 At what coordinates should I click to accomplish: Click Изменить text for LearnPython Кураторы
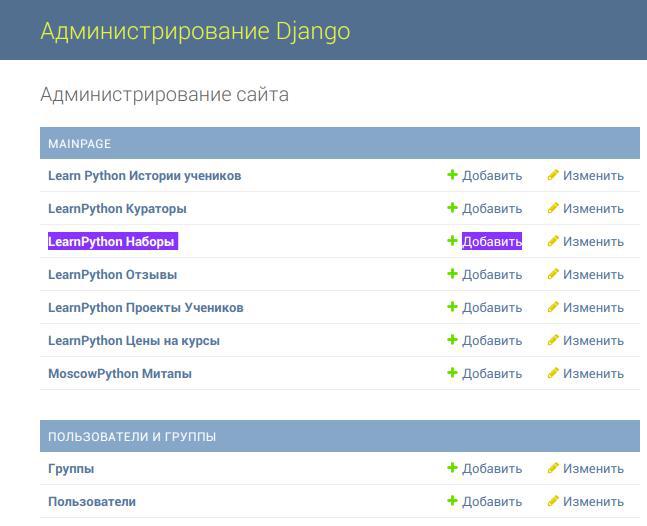tap(593, 209)
